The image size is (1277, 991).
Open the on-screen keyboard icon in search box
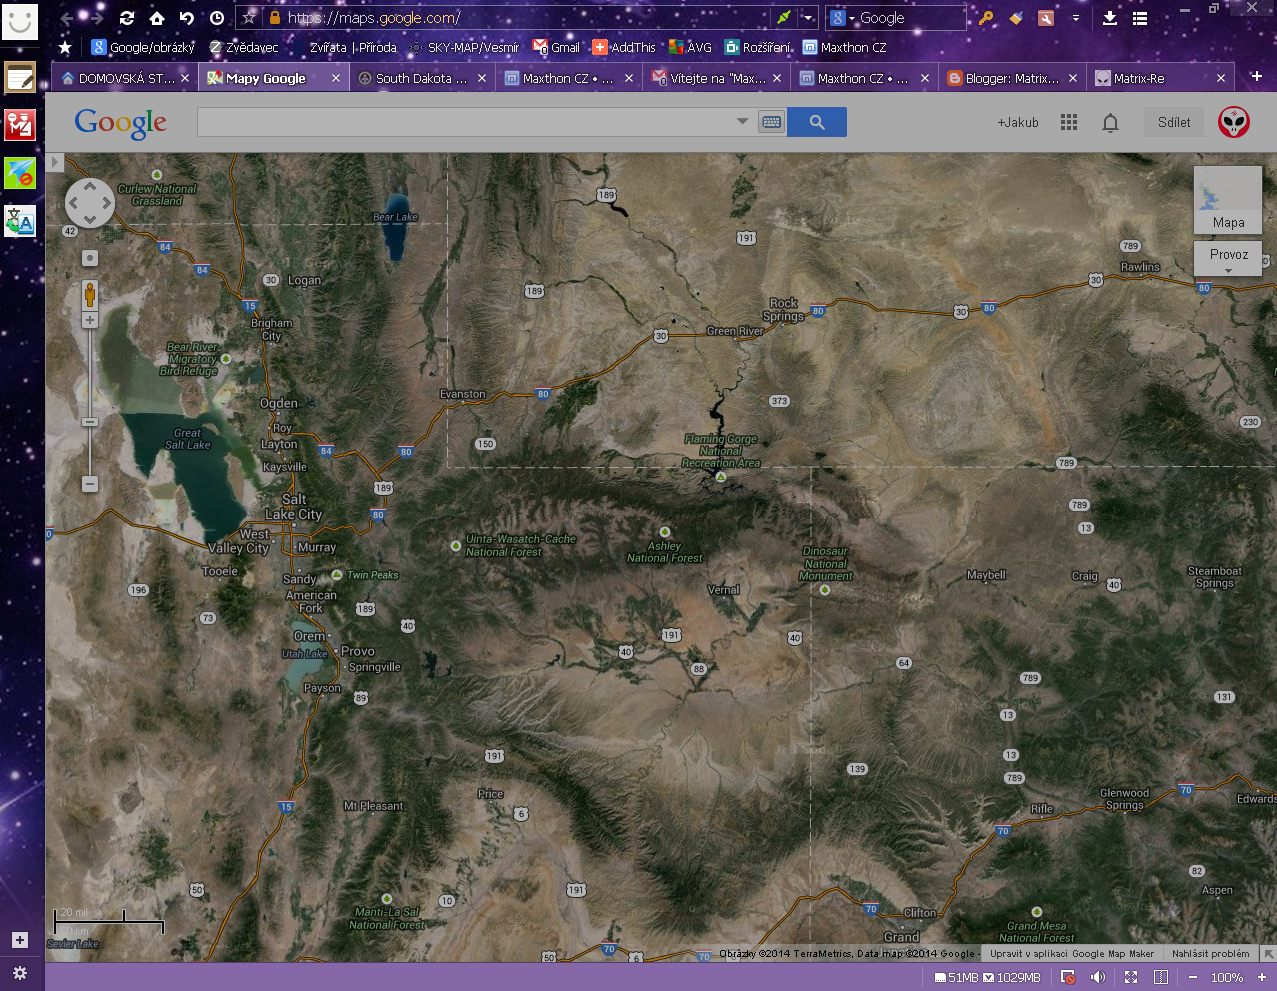[771, 122]
